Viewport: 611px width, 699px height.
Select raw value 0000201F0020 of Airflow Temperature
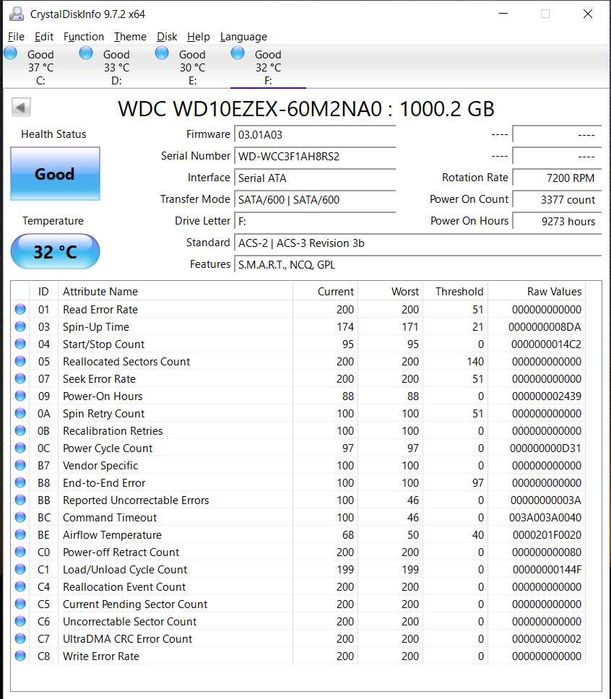547,535
